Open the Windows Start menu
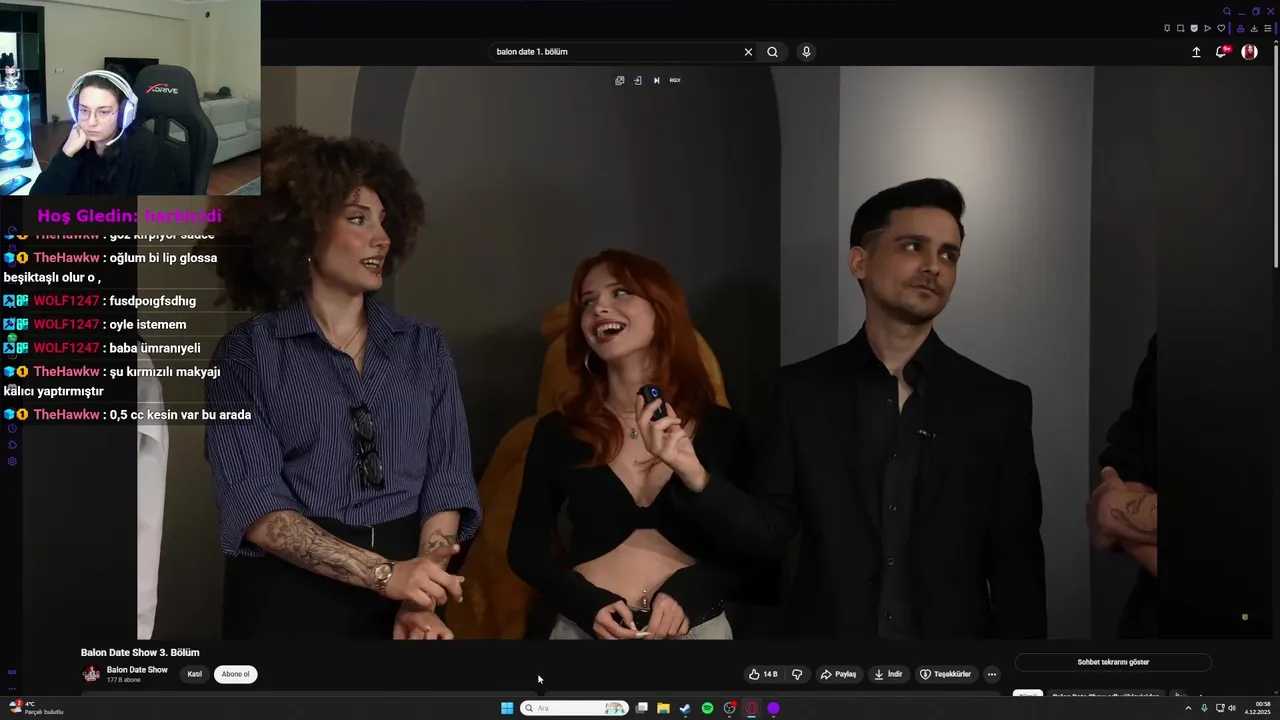Image resolution: width=1280 pixels, height=720 pixels. point(507,708)
